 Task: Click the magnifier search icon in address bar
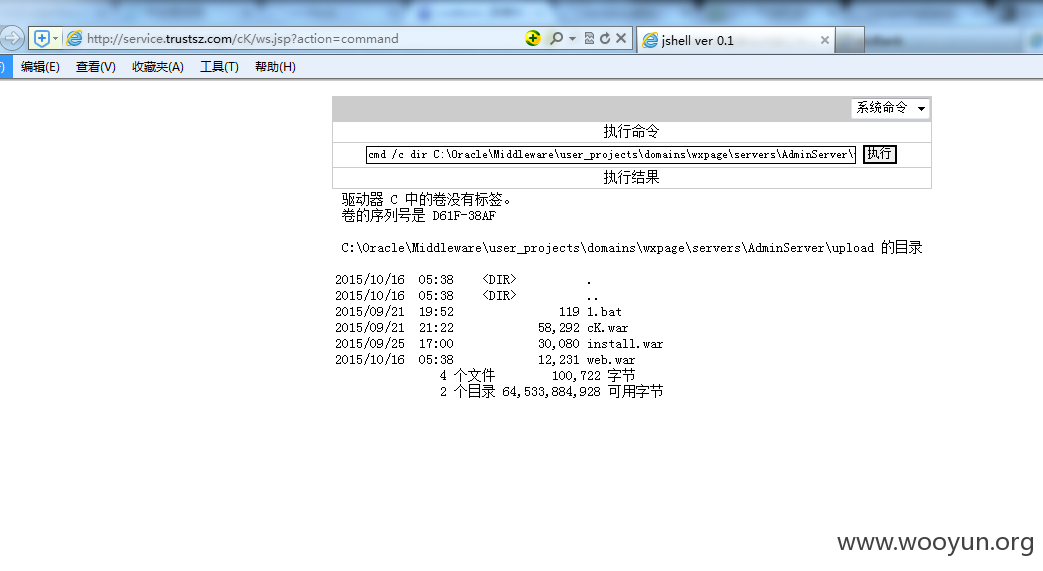pyautogui.click(x=556, y=38)
